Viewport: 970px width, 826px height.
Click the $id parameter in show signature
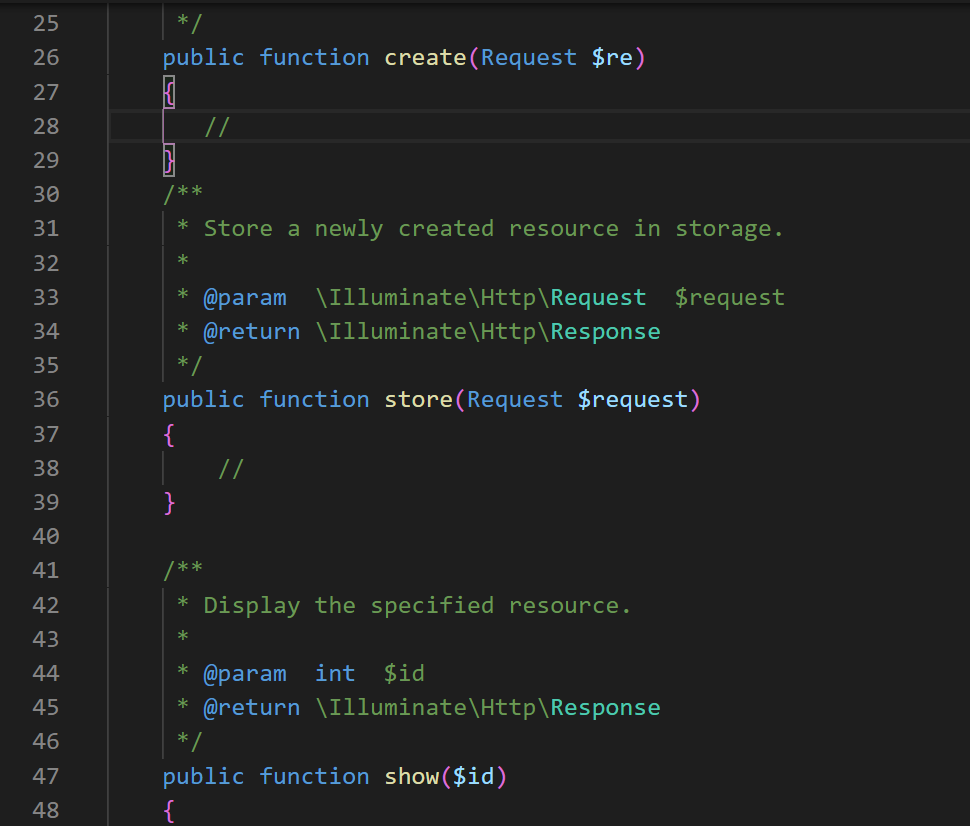point(473,777)
